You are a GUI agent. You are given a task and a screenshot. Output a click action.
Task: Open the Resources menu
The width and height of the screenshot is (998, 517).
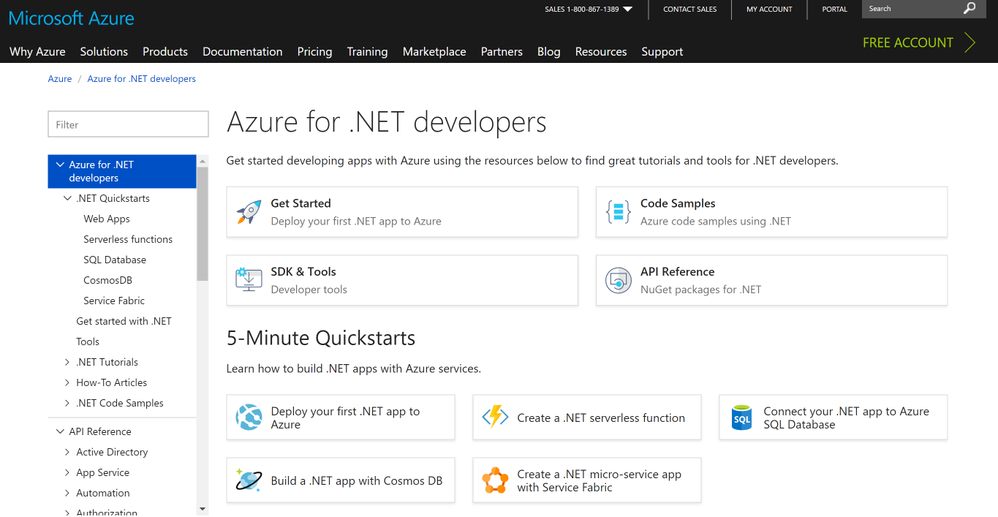click(x=601, y=52)
